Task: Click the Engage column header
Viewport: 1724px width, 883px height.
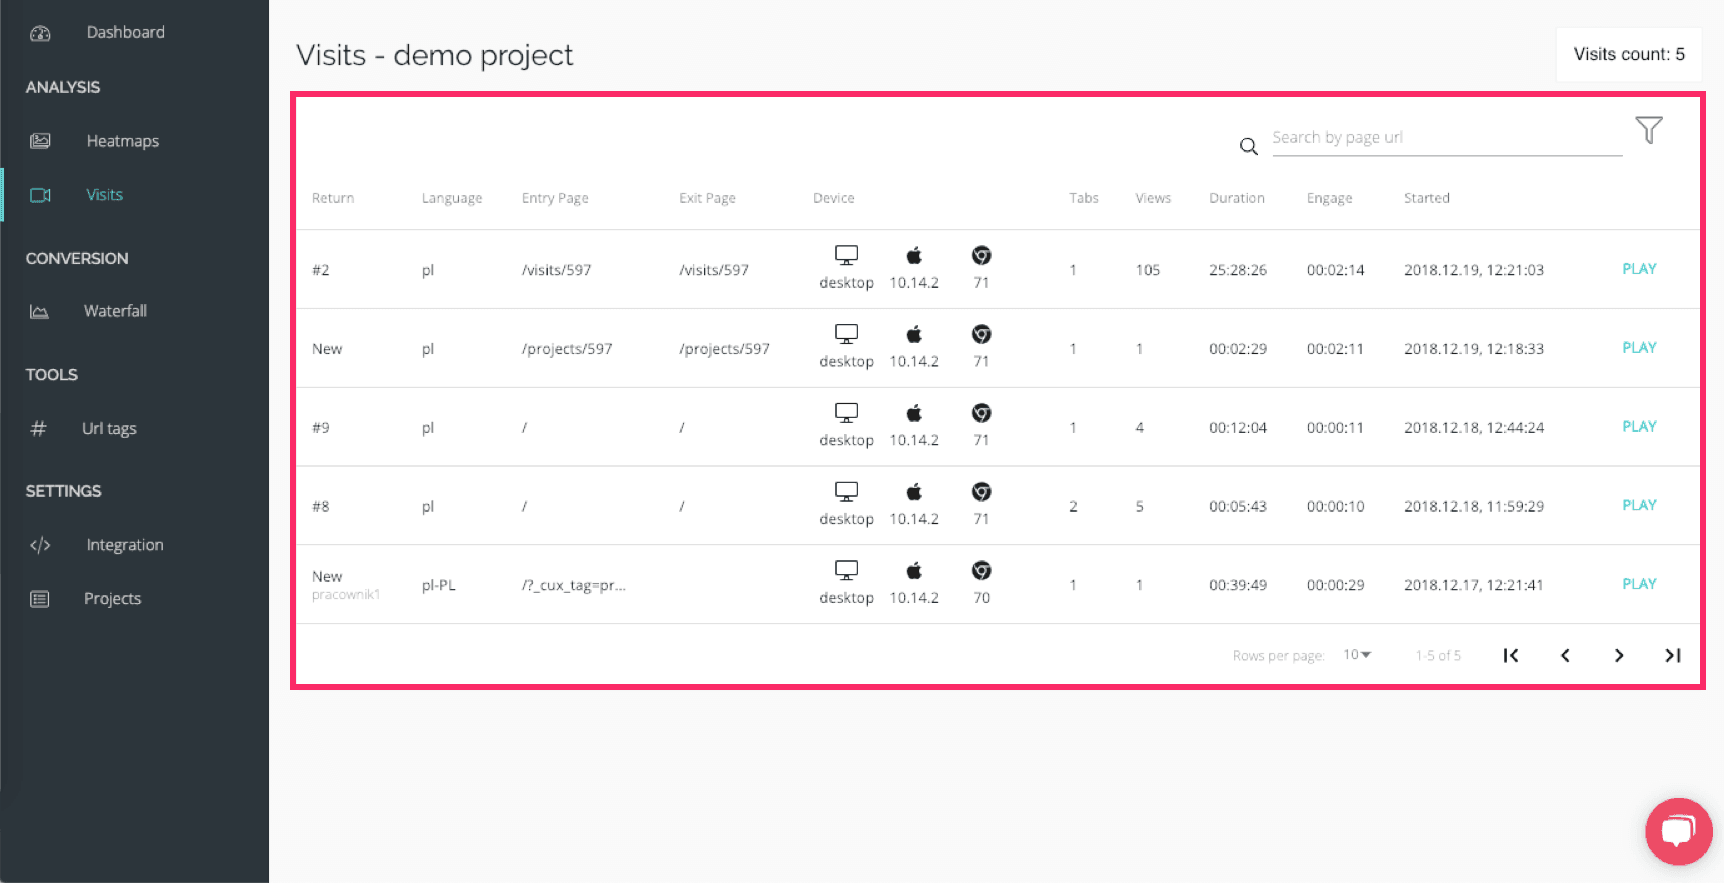Action: pyautogui.click(x=1329, y=198)
